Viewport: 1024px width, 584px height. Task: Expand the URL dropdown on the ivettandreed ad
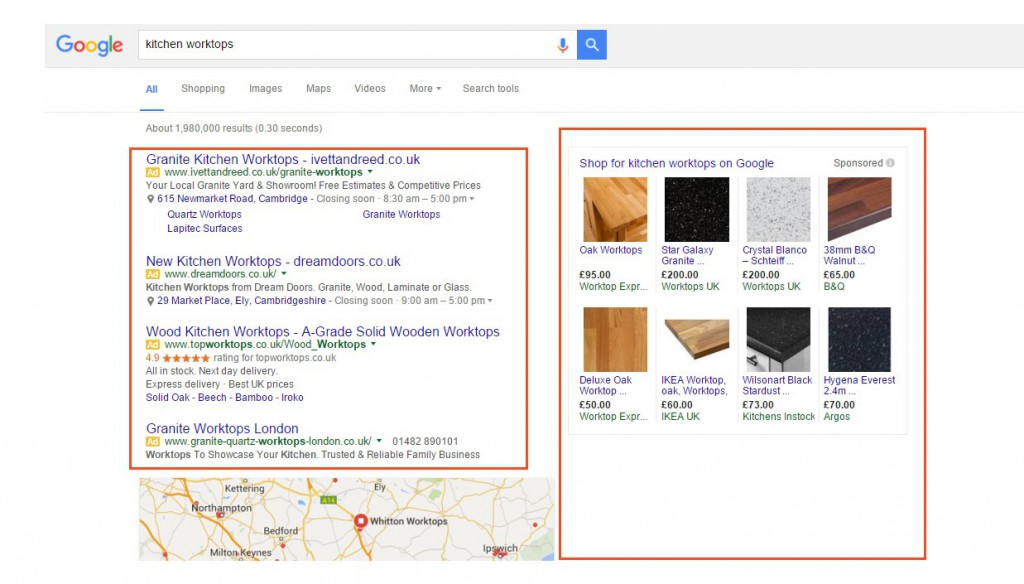point(371,171)
